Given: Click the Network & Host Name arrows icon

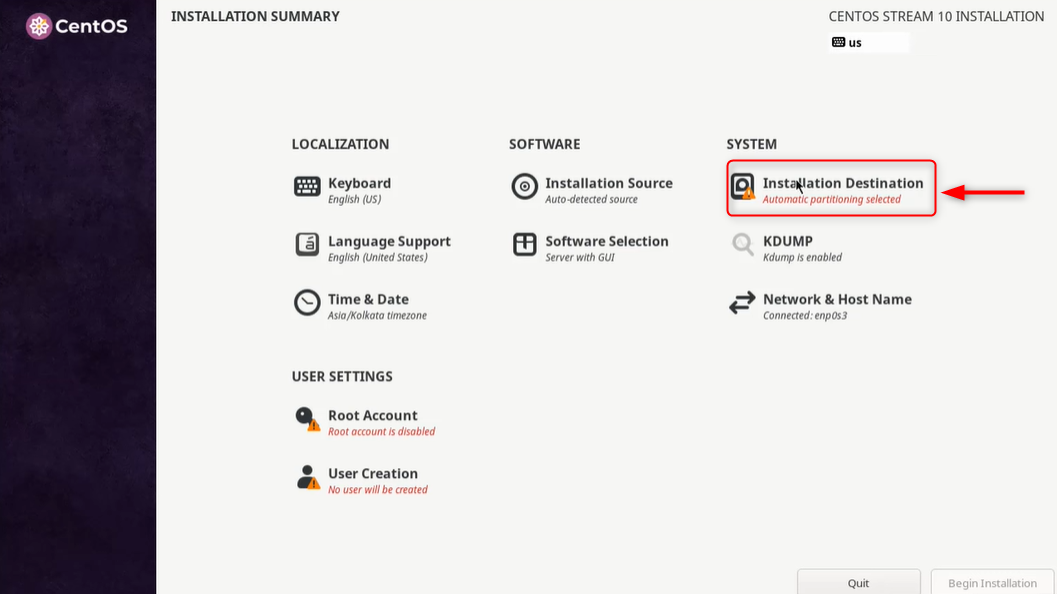Looking at the screenshot, I should click(x=742, y=303).
